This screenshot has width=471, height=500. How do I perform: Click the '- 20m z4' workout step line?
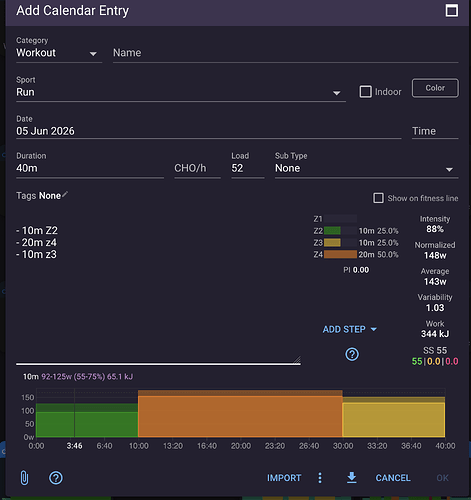36,242
